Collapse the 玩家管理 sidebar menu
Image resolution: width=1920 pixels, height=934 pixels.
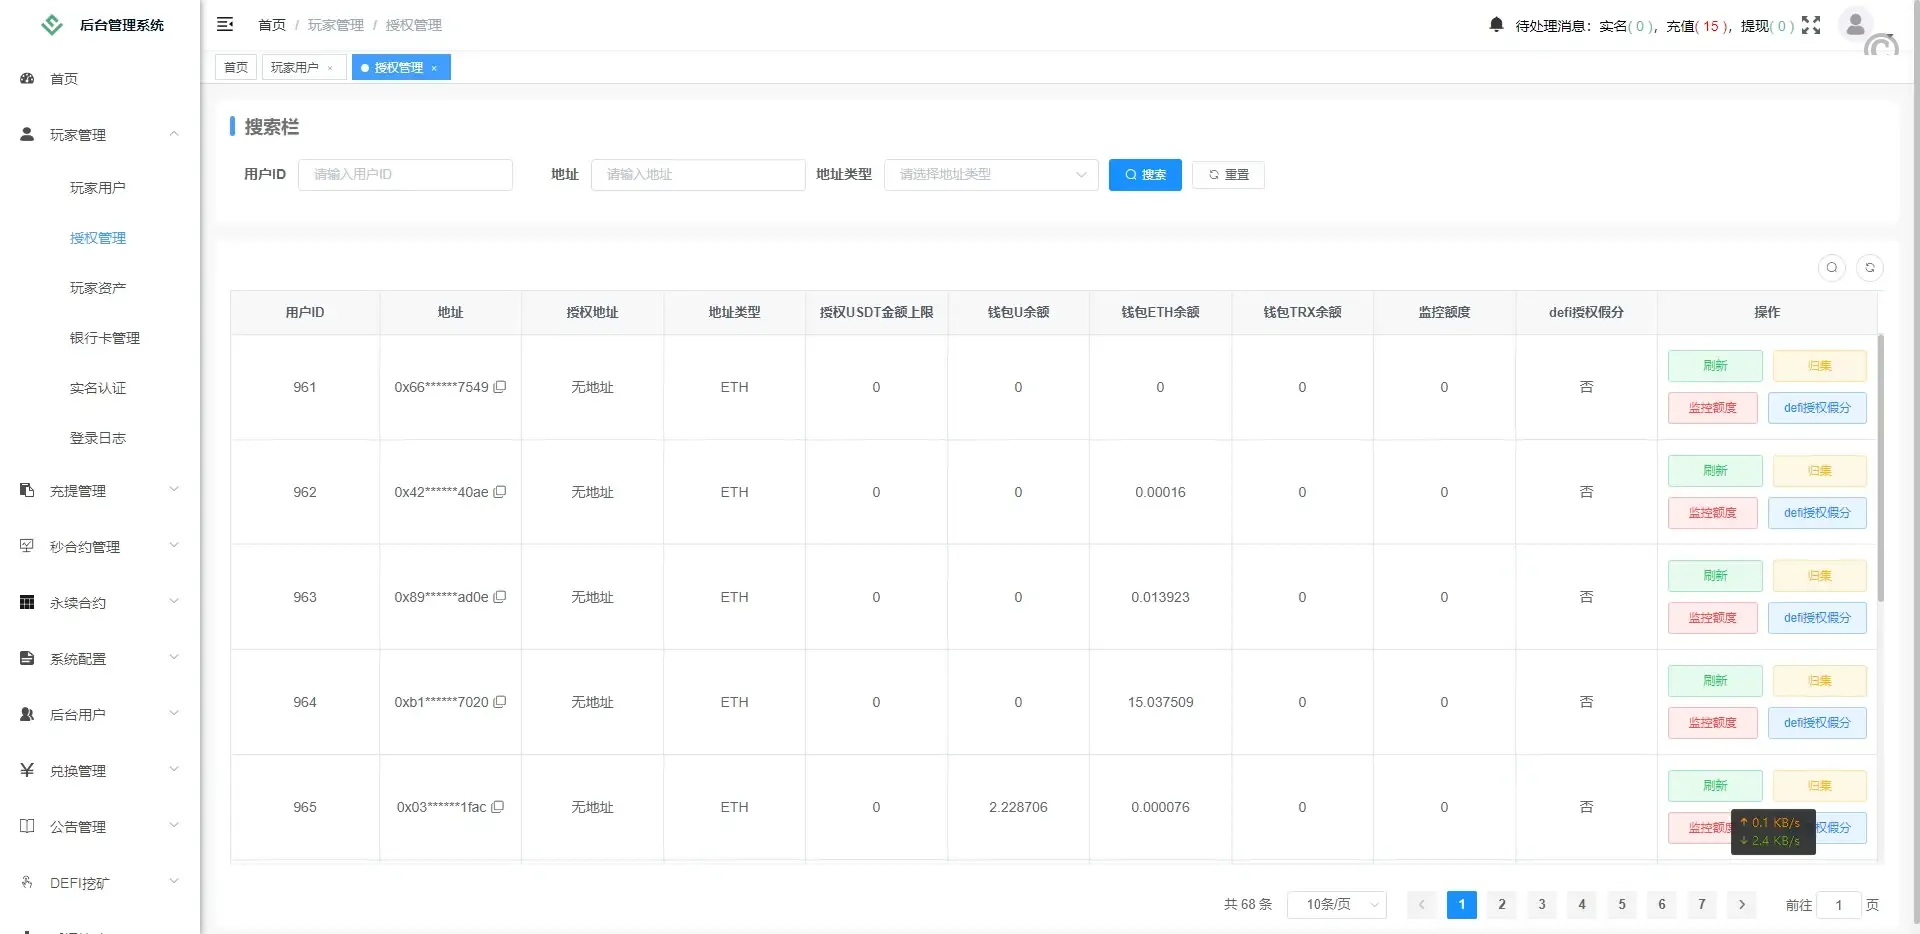click(99, 135)
